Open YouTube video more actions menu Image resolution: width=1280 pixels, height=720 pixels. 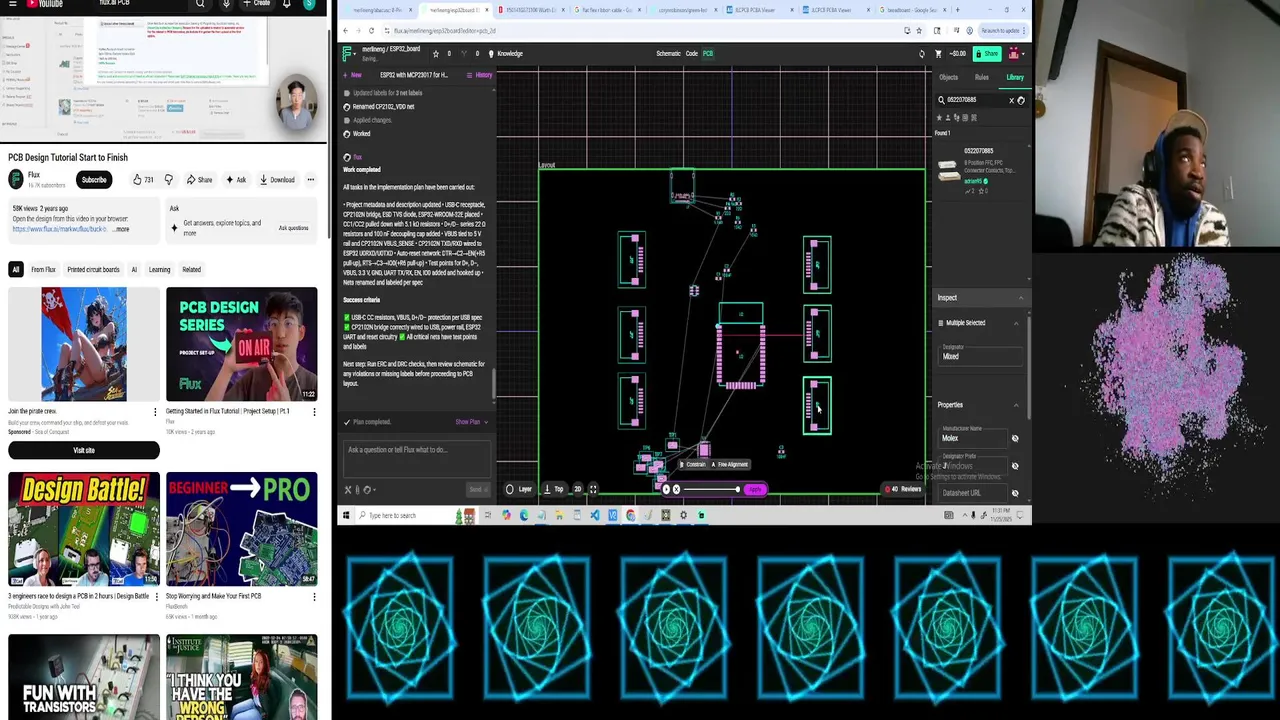311,180
